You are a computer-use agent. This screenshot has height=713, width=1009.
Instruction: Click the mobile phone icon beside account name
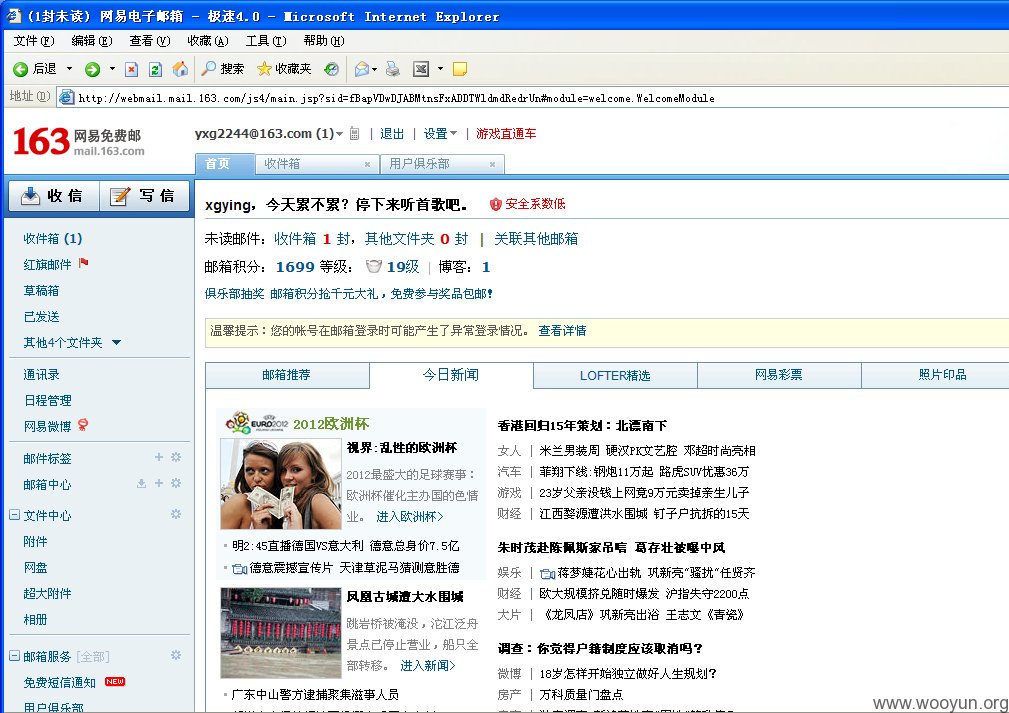point(355,134)
